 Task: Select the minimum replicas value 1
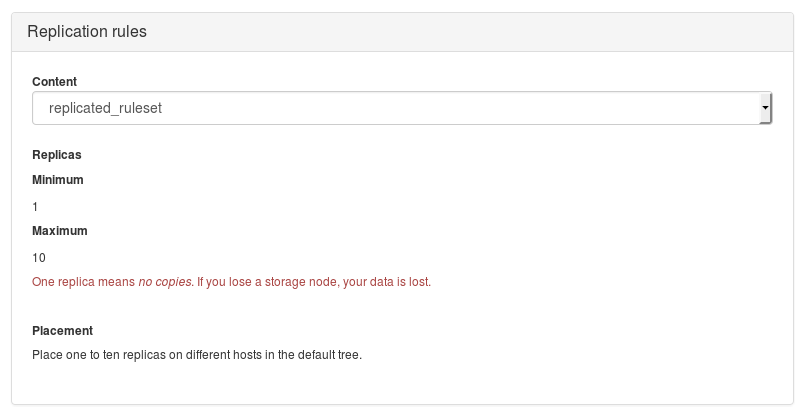point(35,206)
